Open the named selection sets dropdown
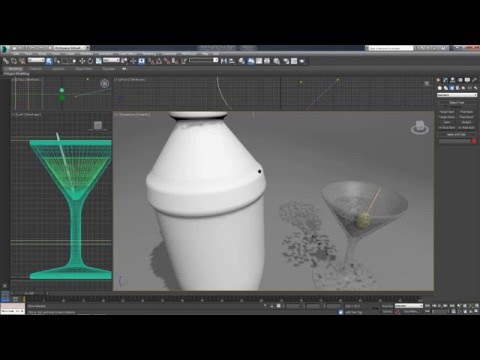The width and height of the screenshot is (480, 360). [204, 60]
